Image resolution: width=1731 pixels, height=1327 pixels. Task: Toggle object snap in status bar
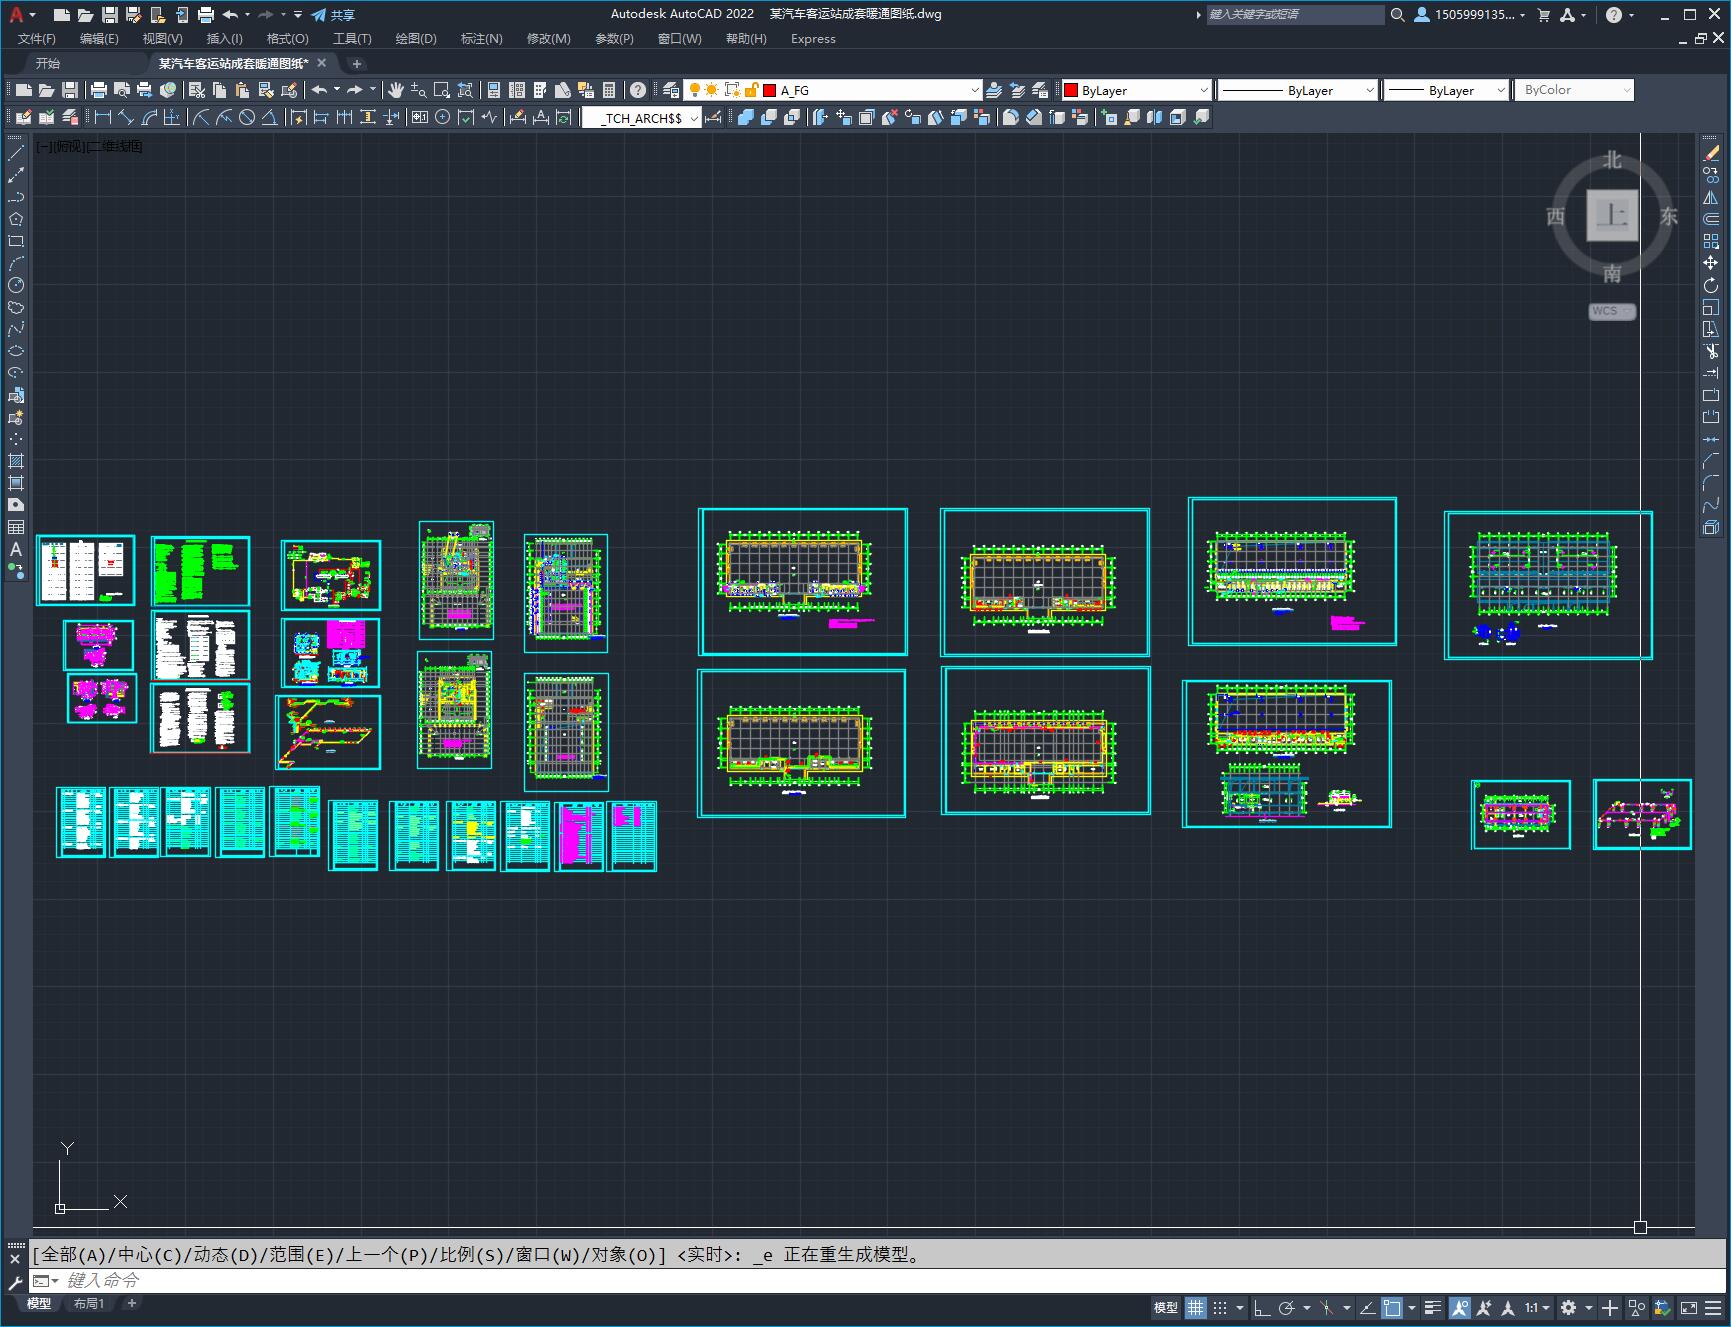coord(1392,1307)
